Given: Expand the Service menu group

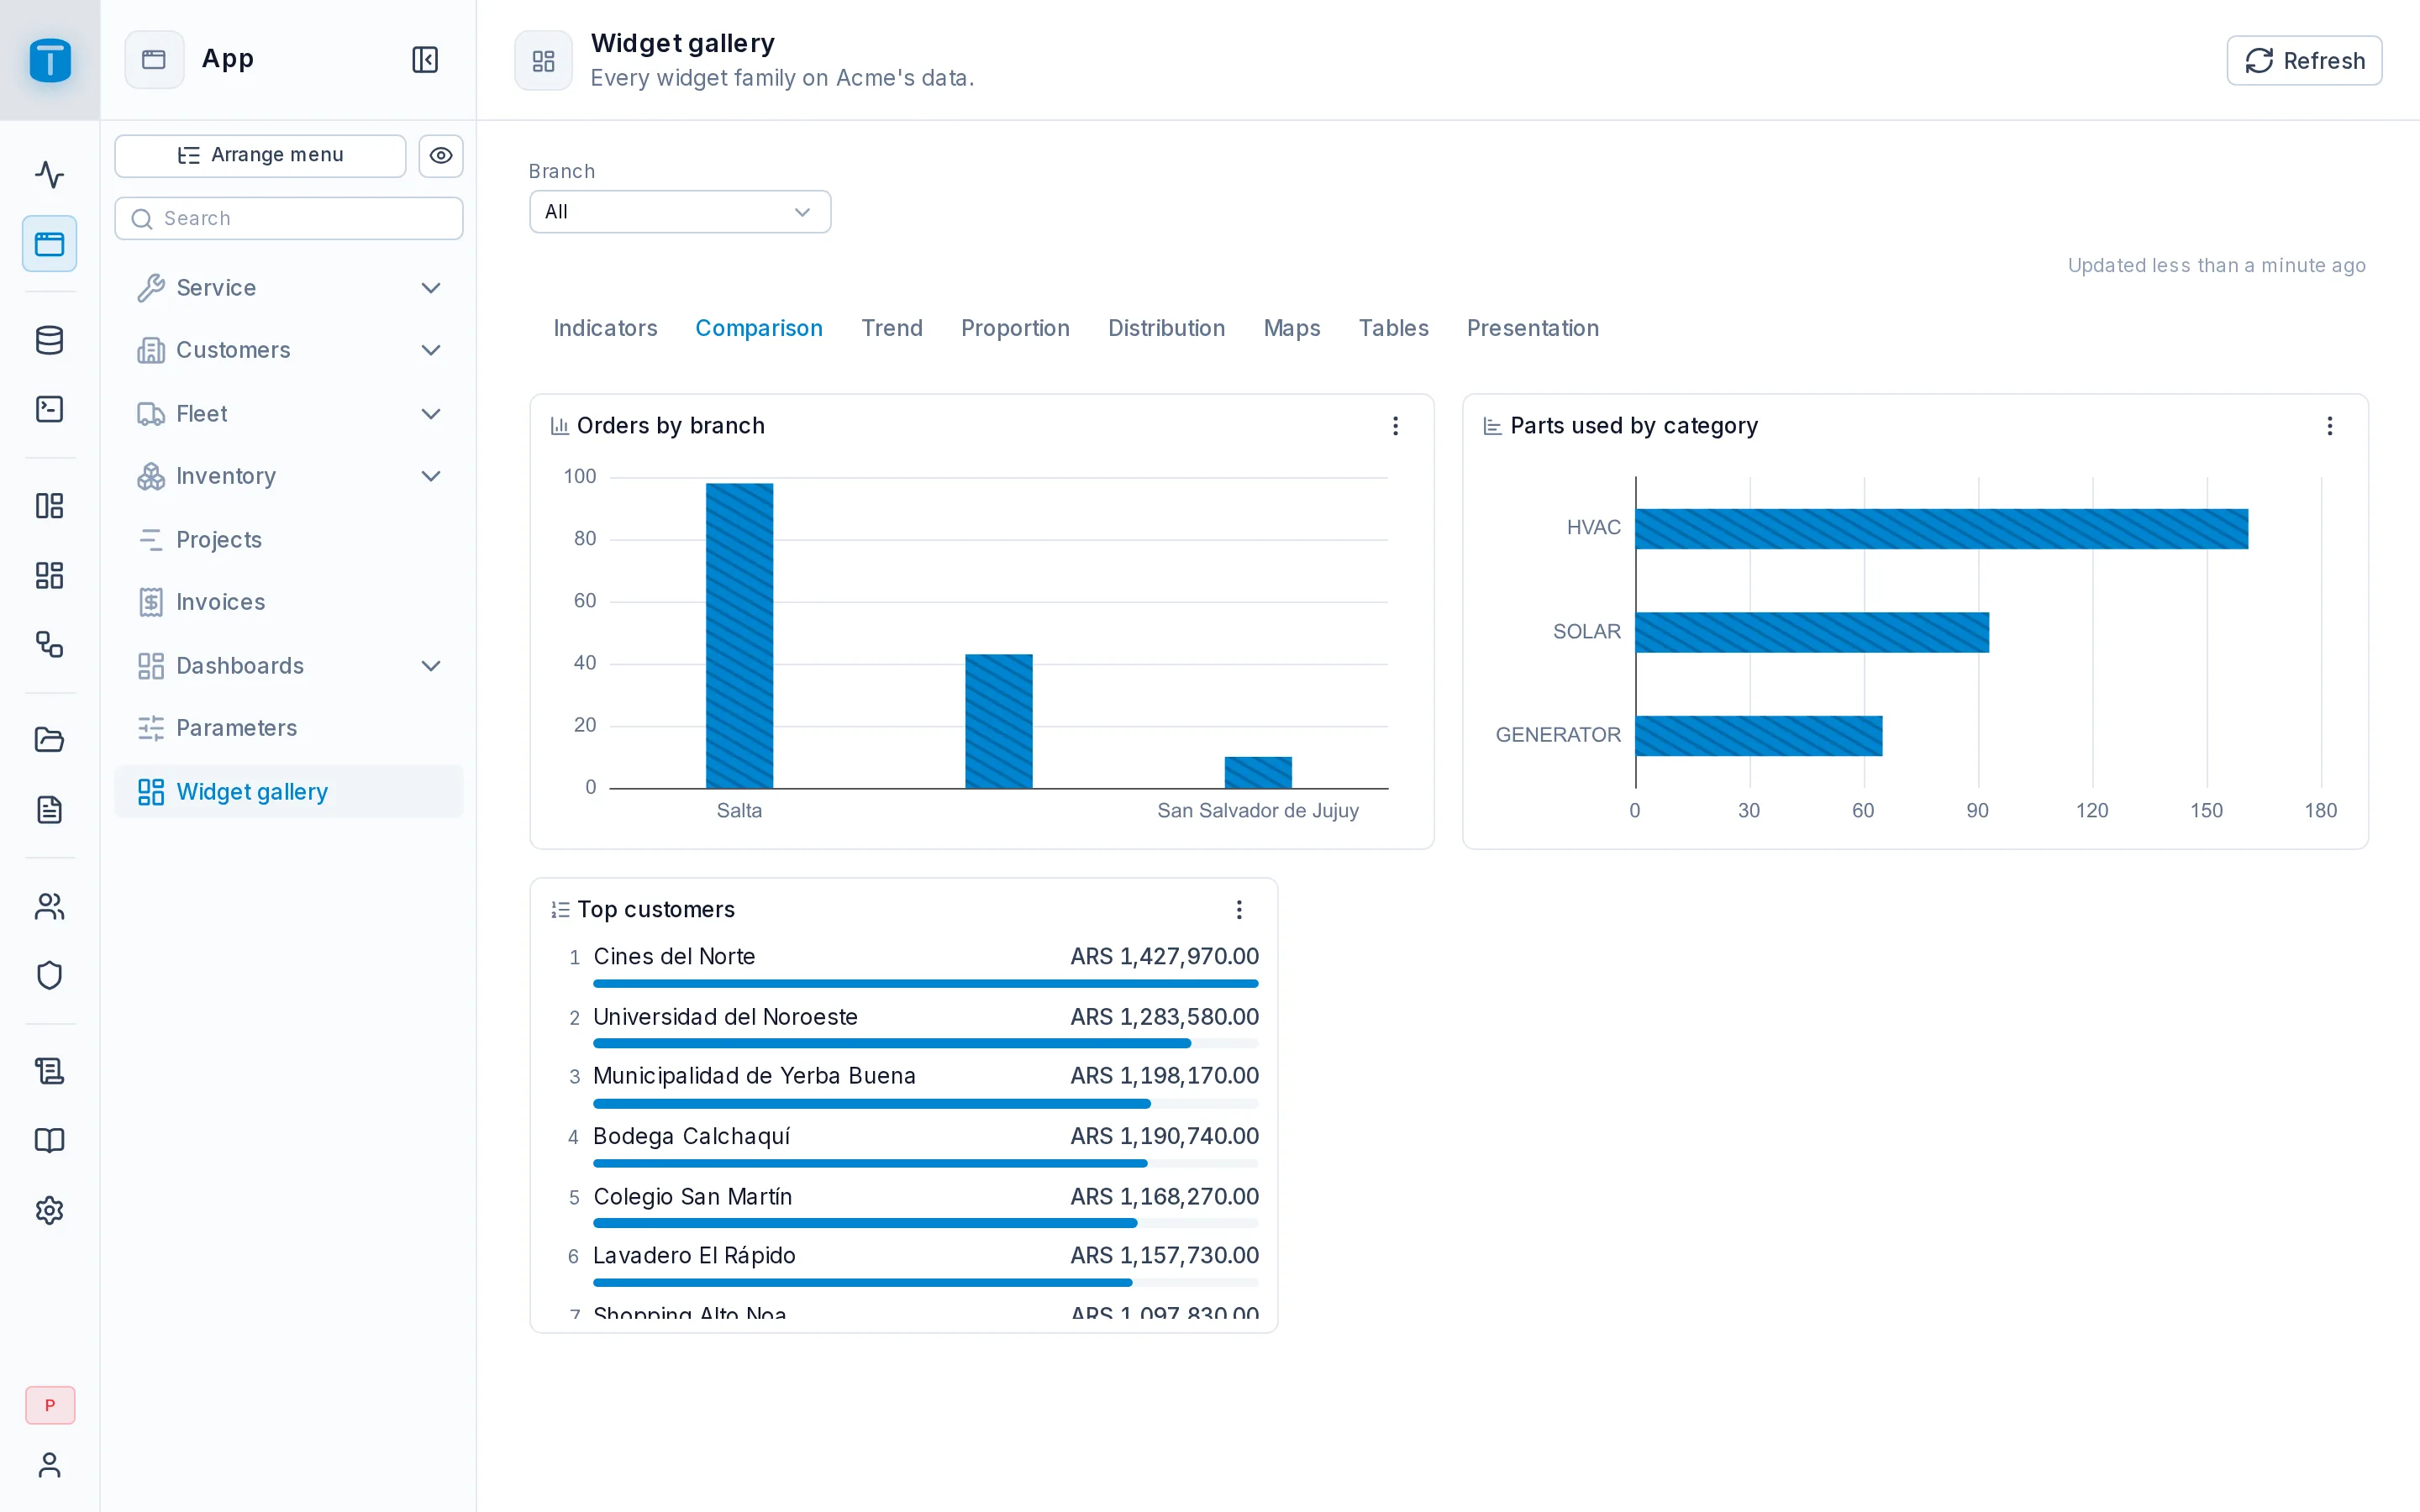Looking at the screenshot, I should 289,288.
